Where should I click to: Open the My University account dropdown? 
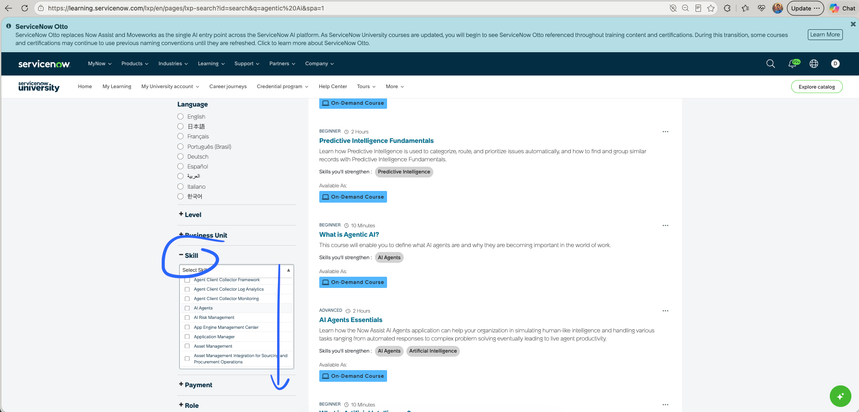coord(170,87)
